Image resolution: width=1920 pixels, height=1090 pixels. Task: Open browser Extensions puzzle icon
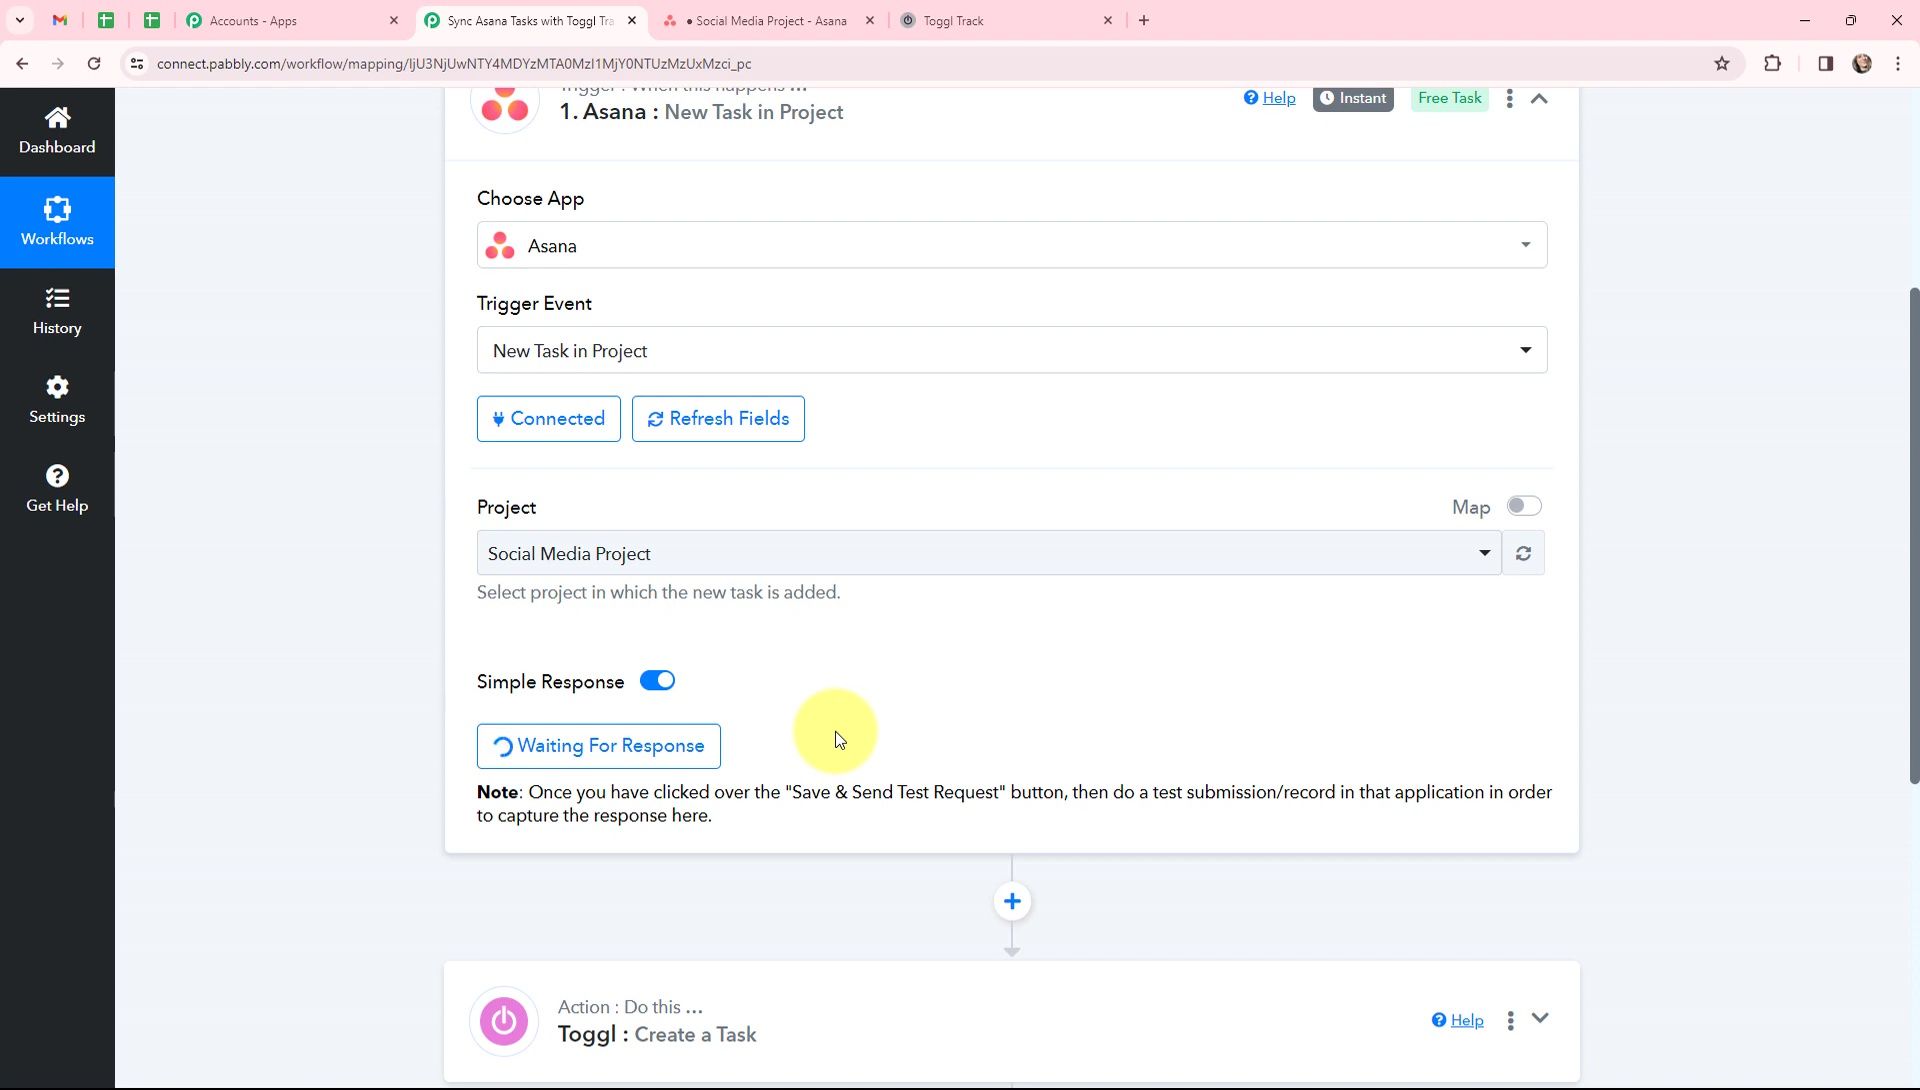coord(1773,64)
